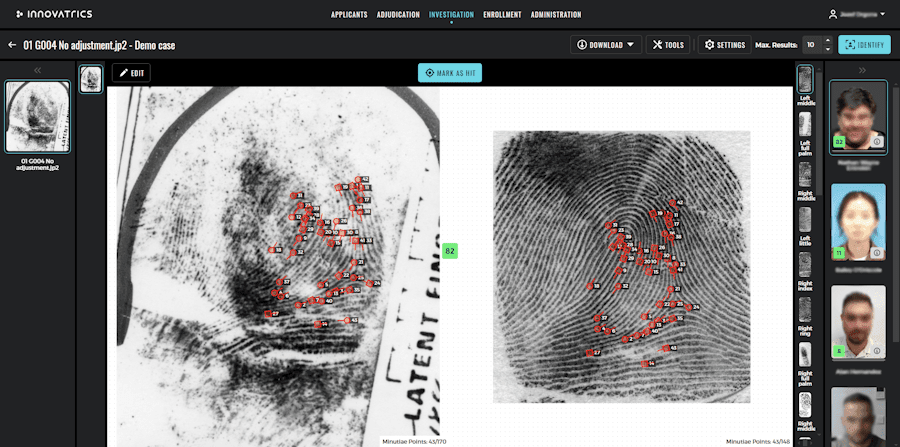Open the user account dropdown
900x447 pixels.
(x=858, y=14)
